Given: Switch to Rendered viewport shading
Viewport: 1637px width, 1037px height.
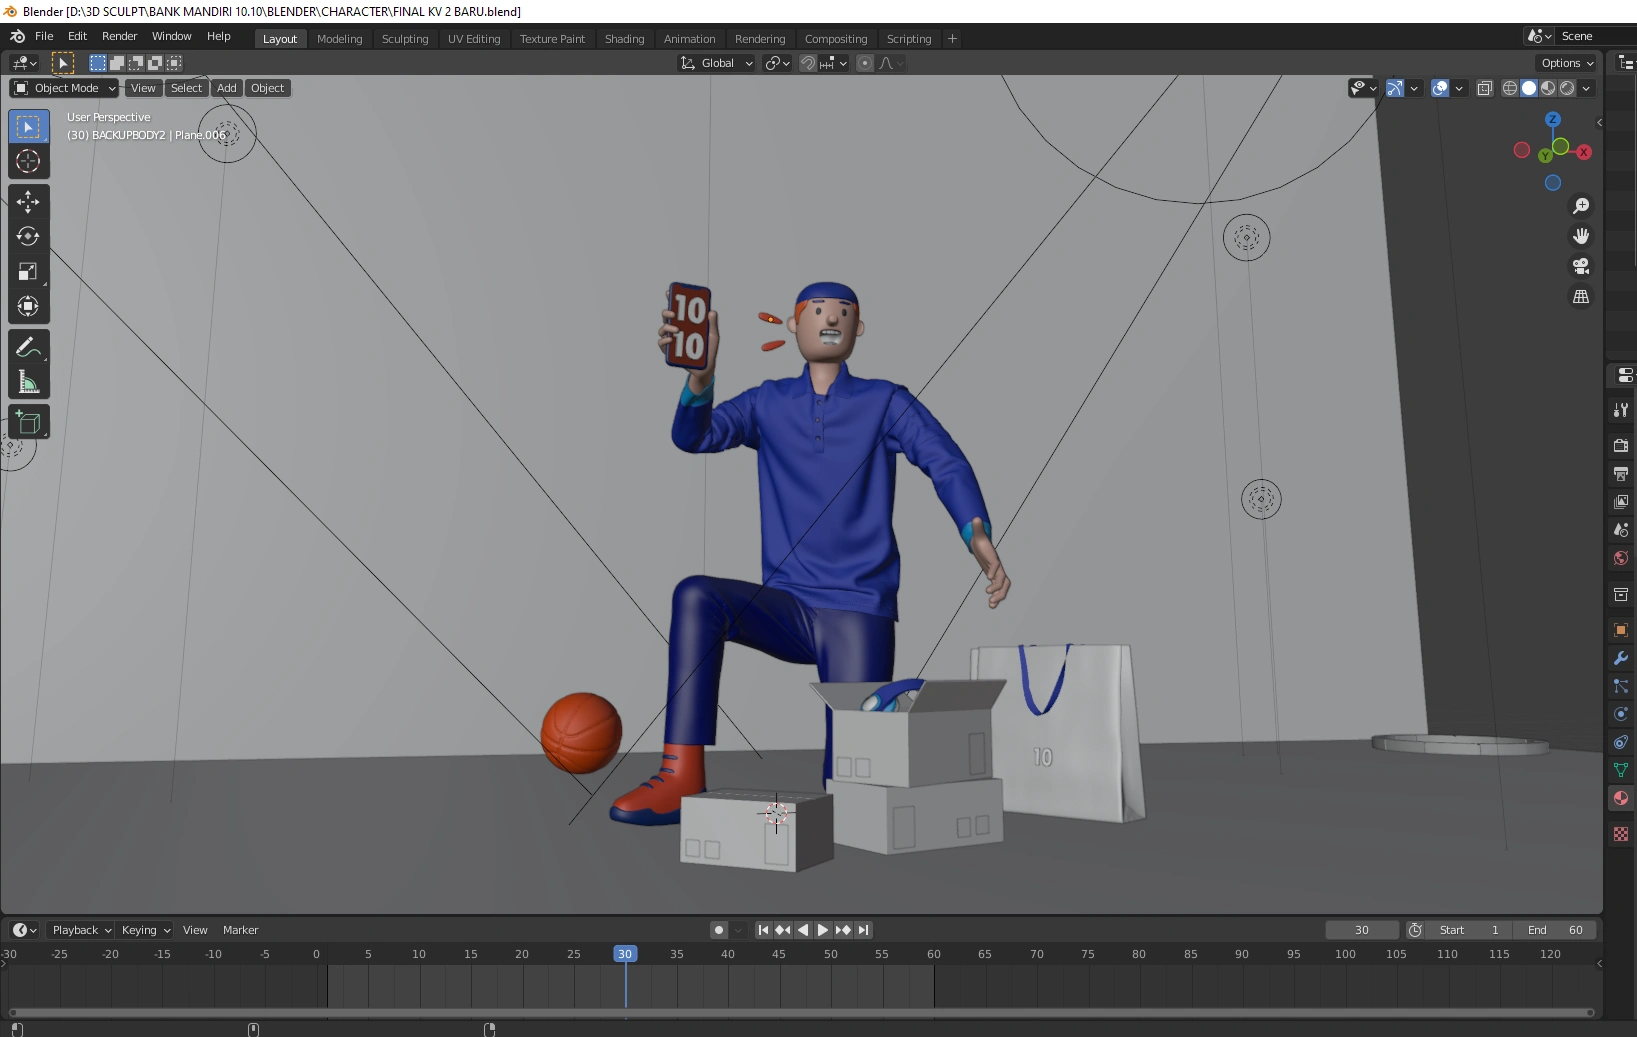Looking at the screenshot, I should 1567,88.
